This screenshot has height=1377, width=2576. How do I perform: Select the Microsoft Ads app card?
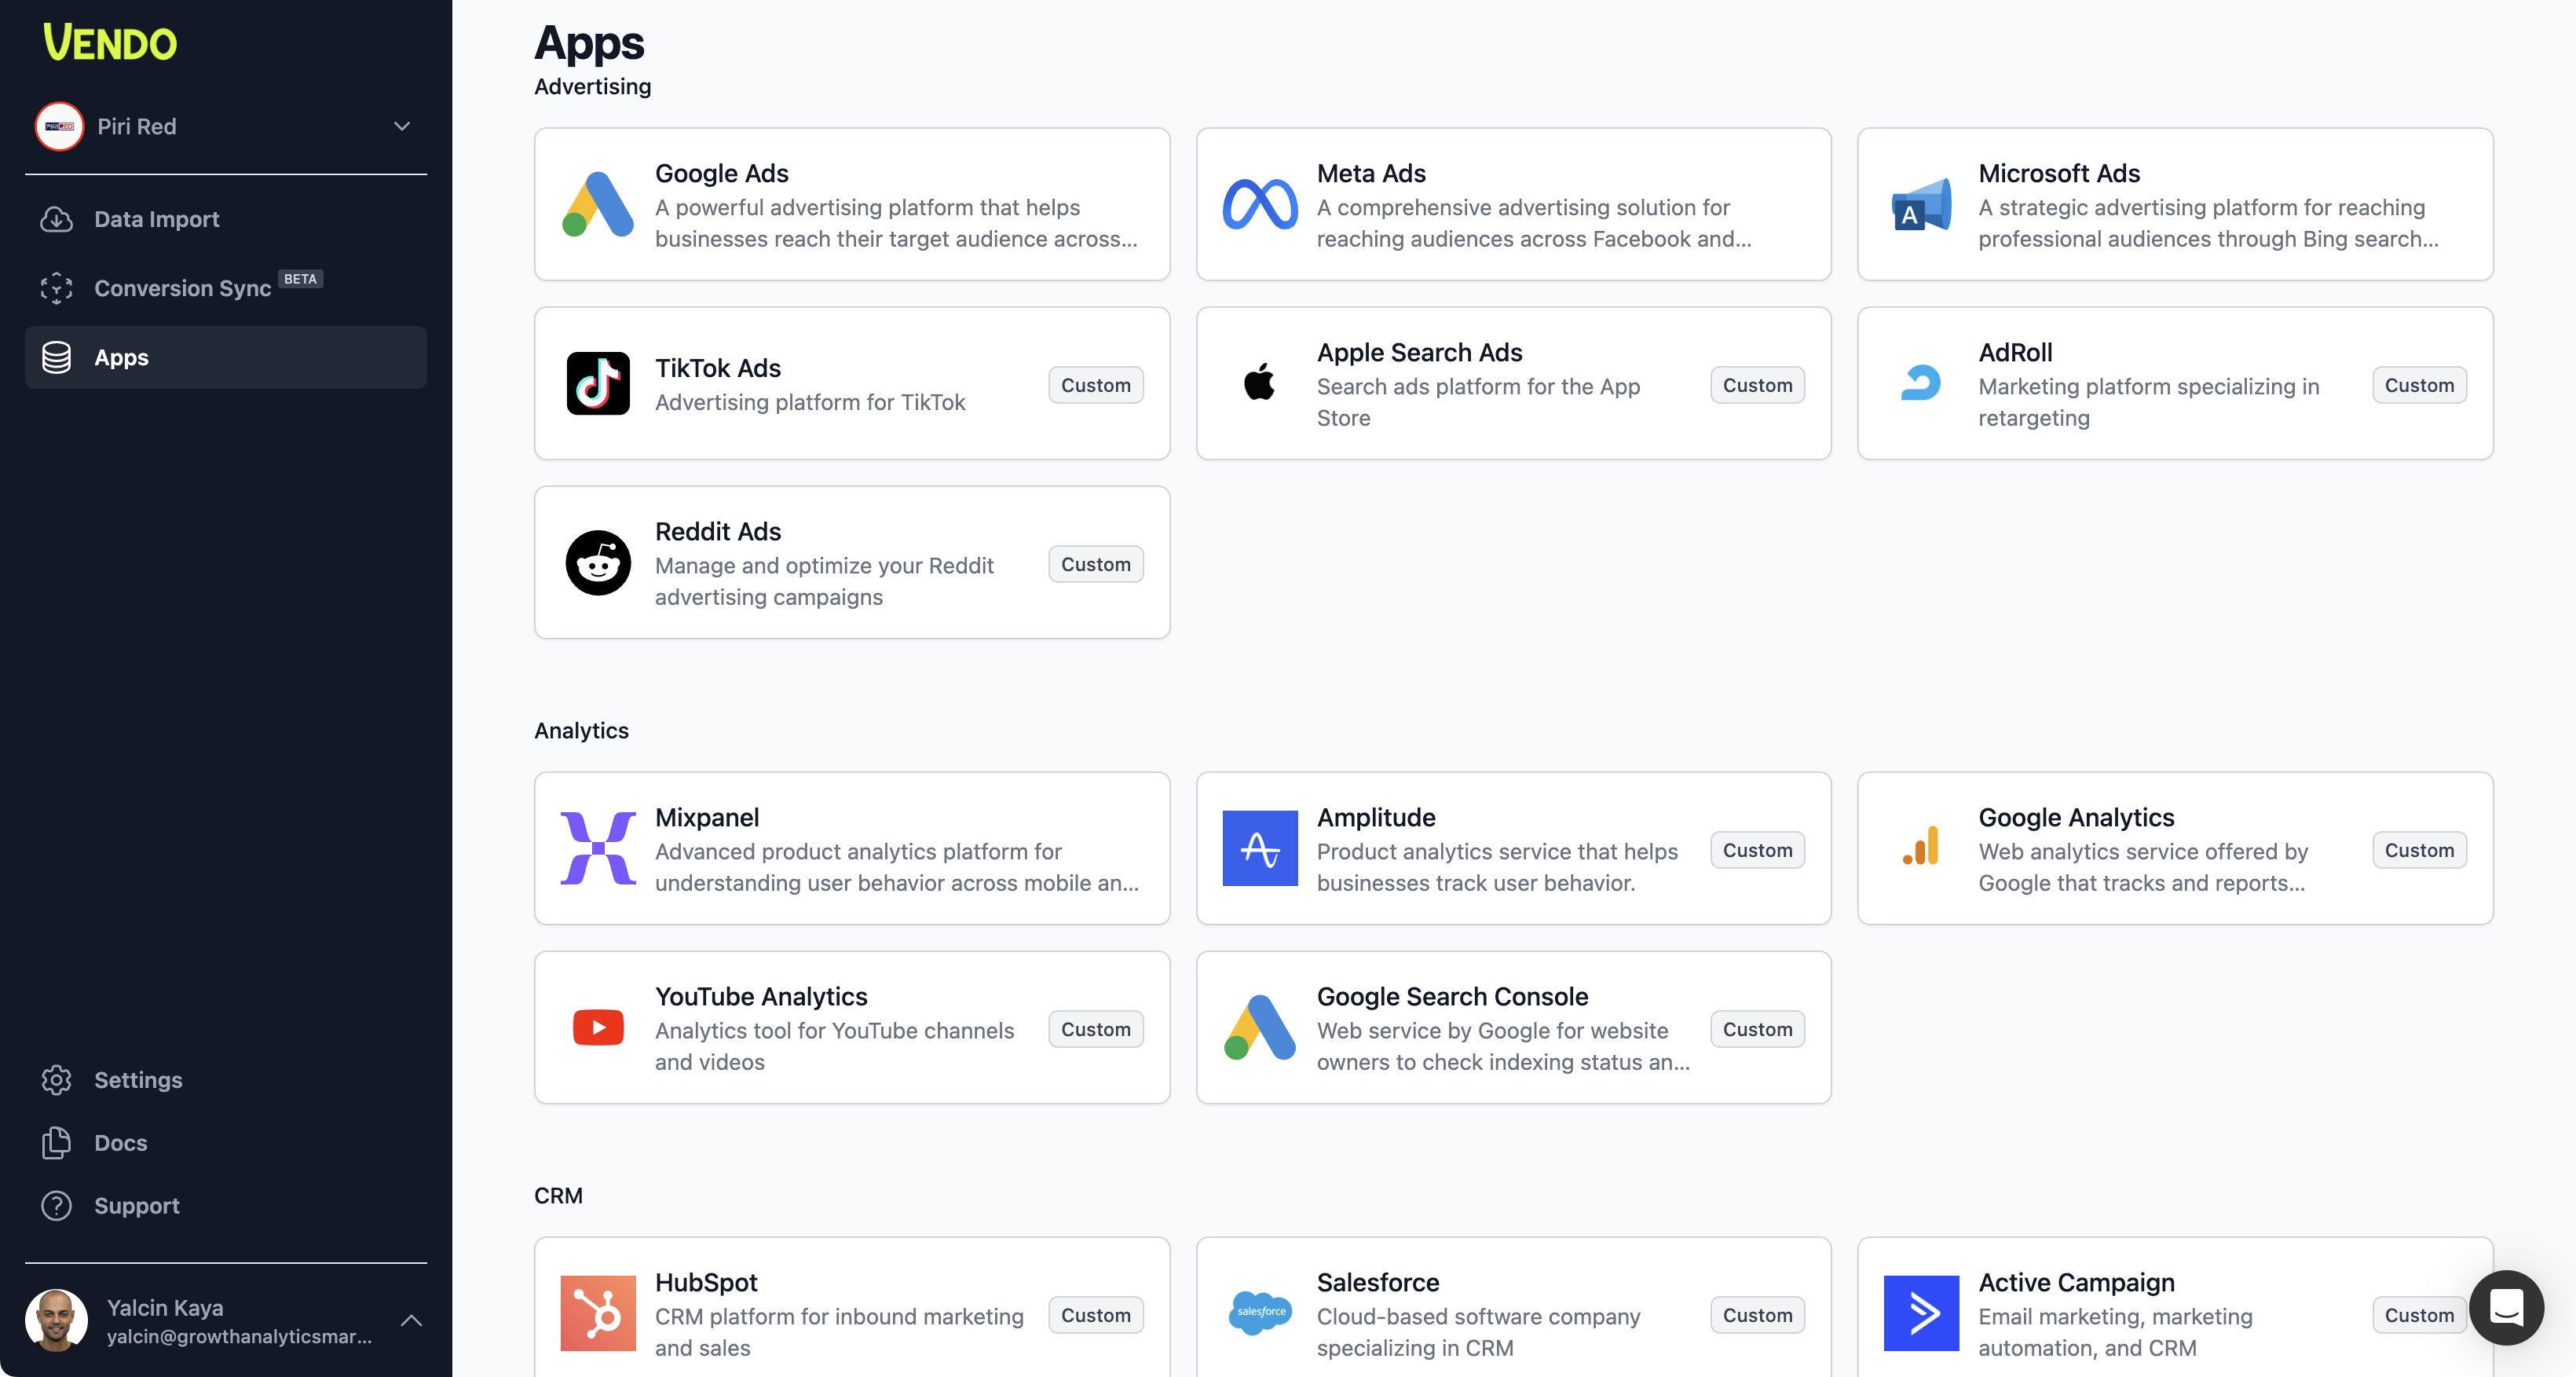[x=2174, y=205]
